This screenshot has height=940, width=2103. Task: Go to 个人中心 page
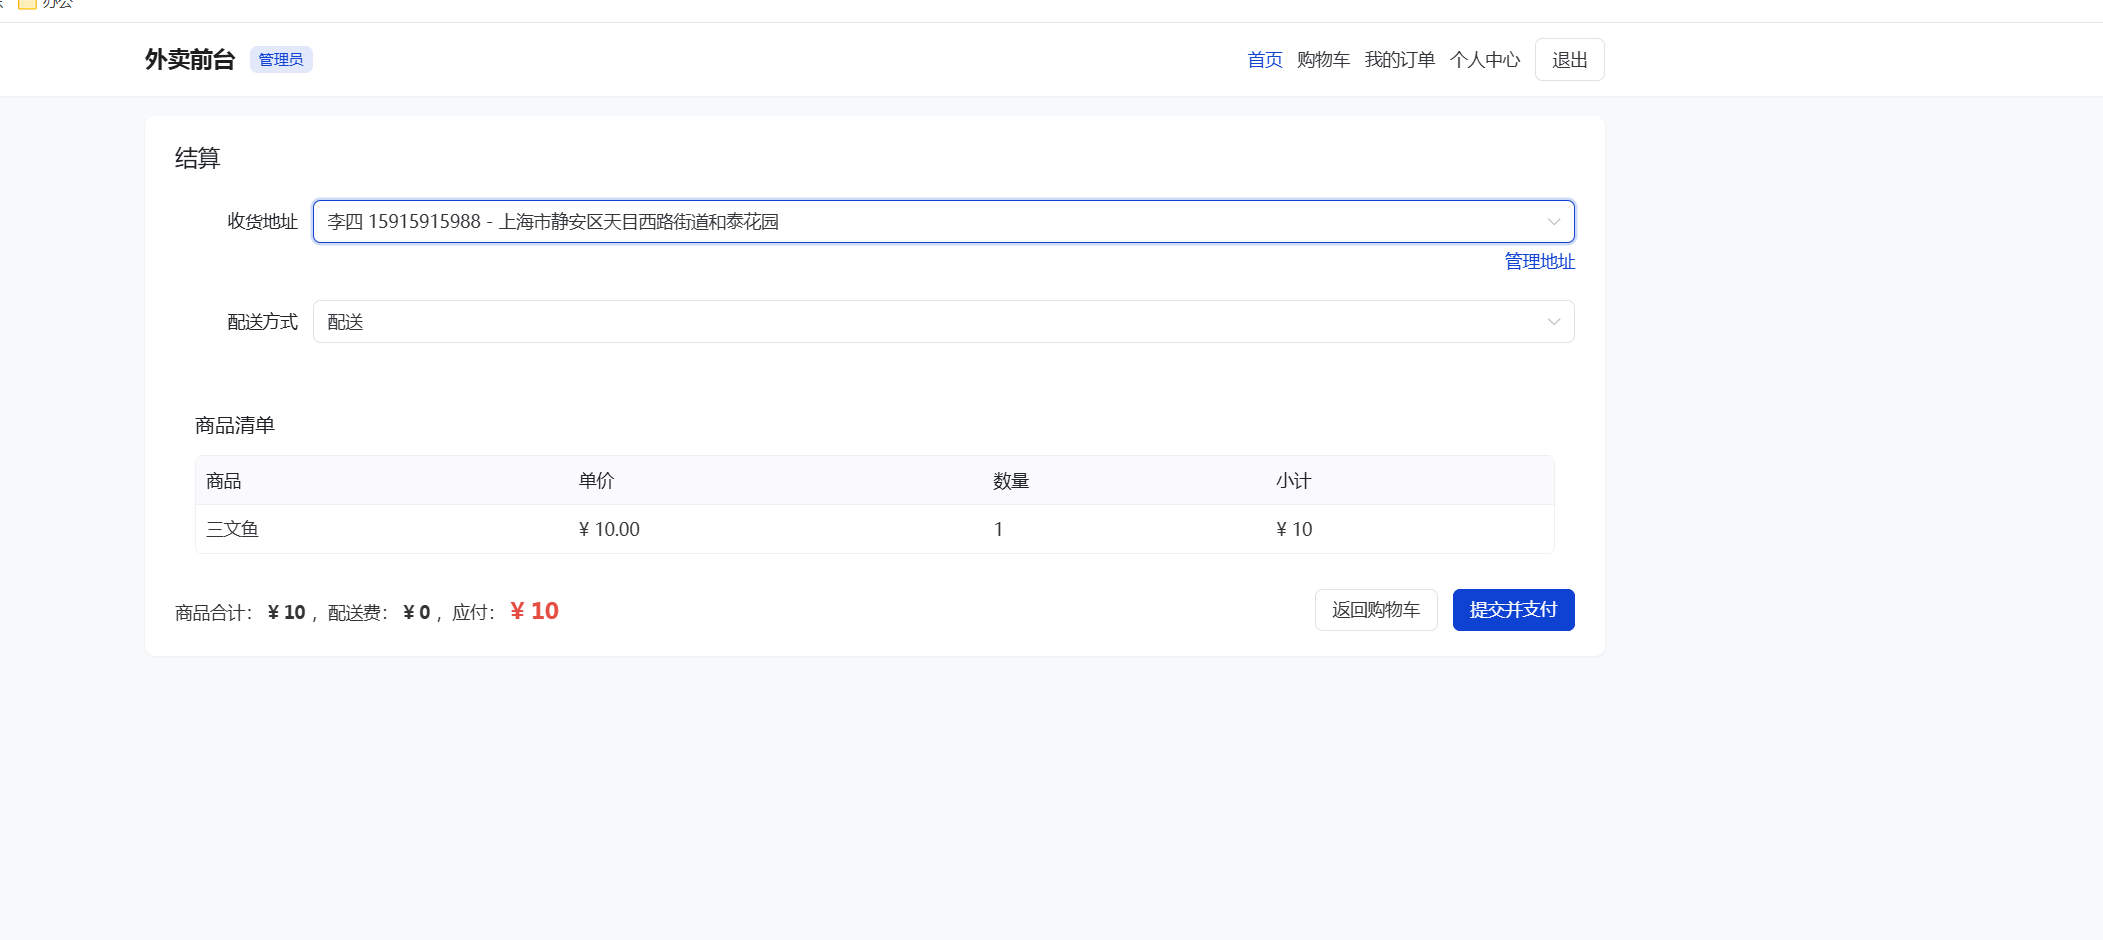[1484, 60]
